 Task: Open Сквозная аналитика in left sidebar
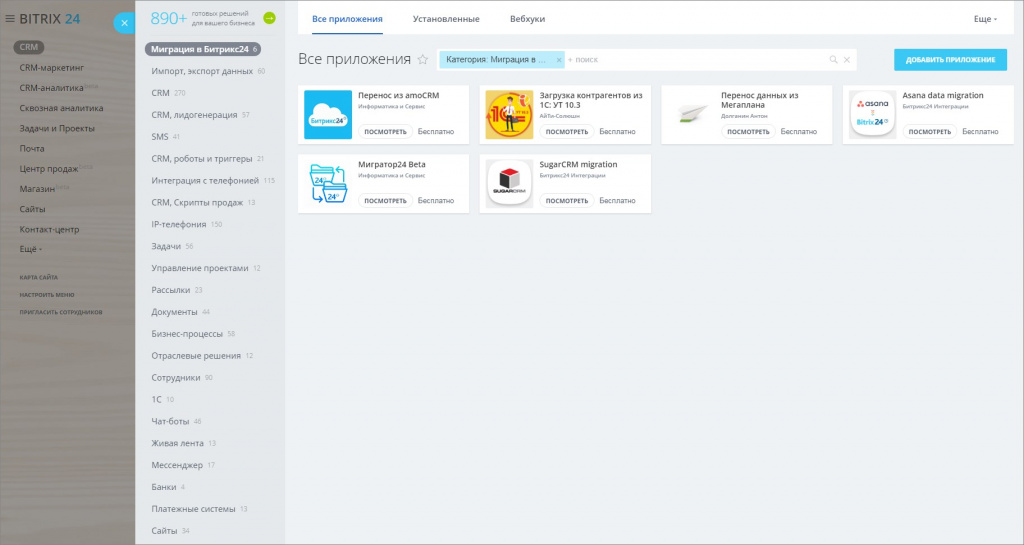(61, 108)
